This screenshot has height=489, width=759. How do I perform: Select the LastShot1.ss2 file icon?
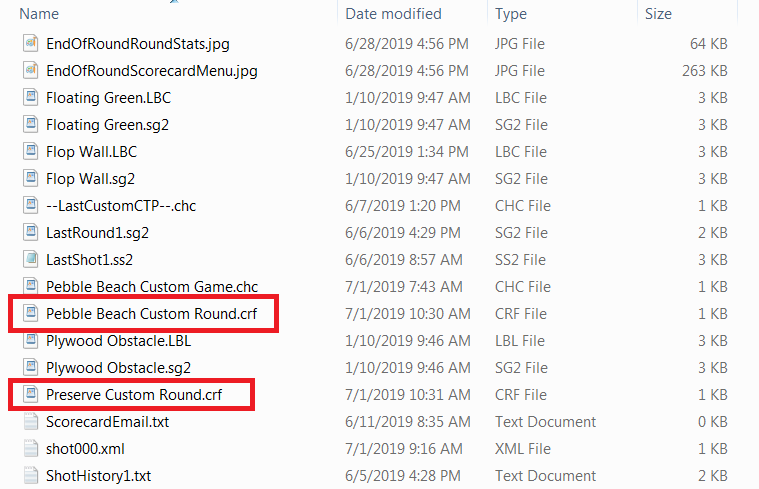[31, 260]
